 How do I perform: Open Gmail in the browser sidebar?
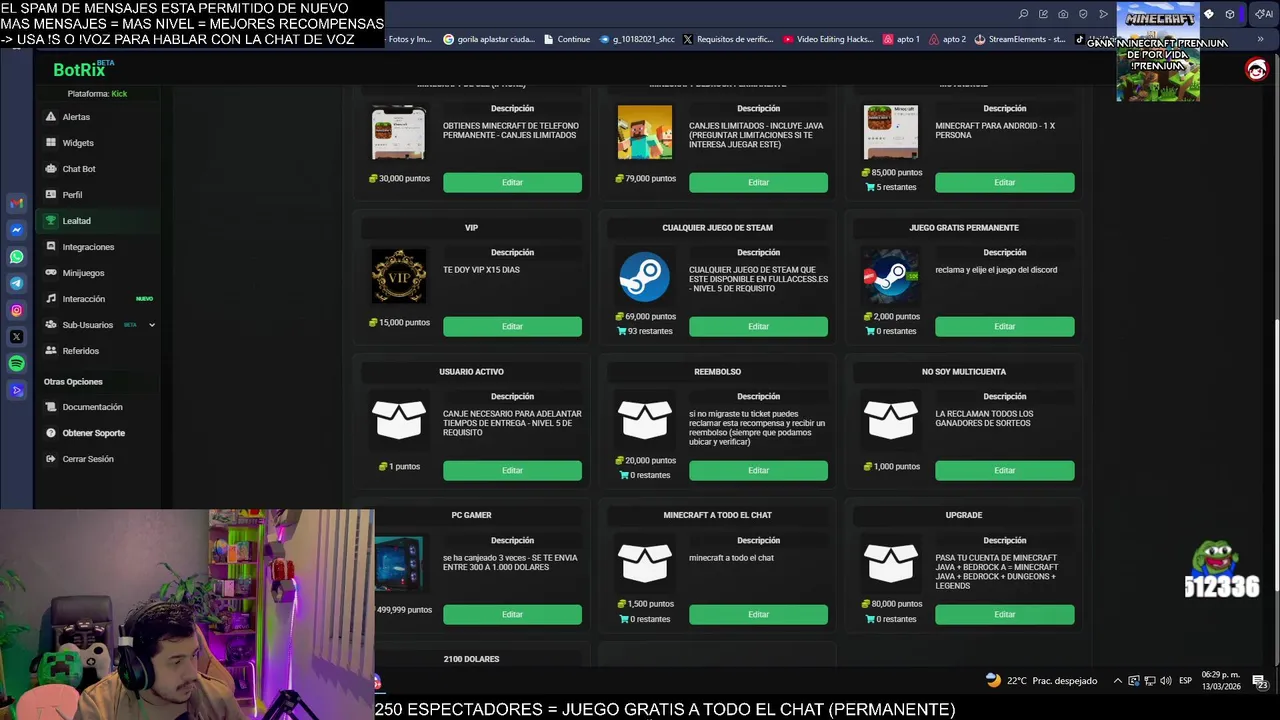[16, 203]
